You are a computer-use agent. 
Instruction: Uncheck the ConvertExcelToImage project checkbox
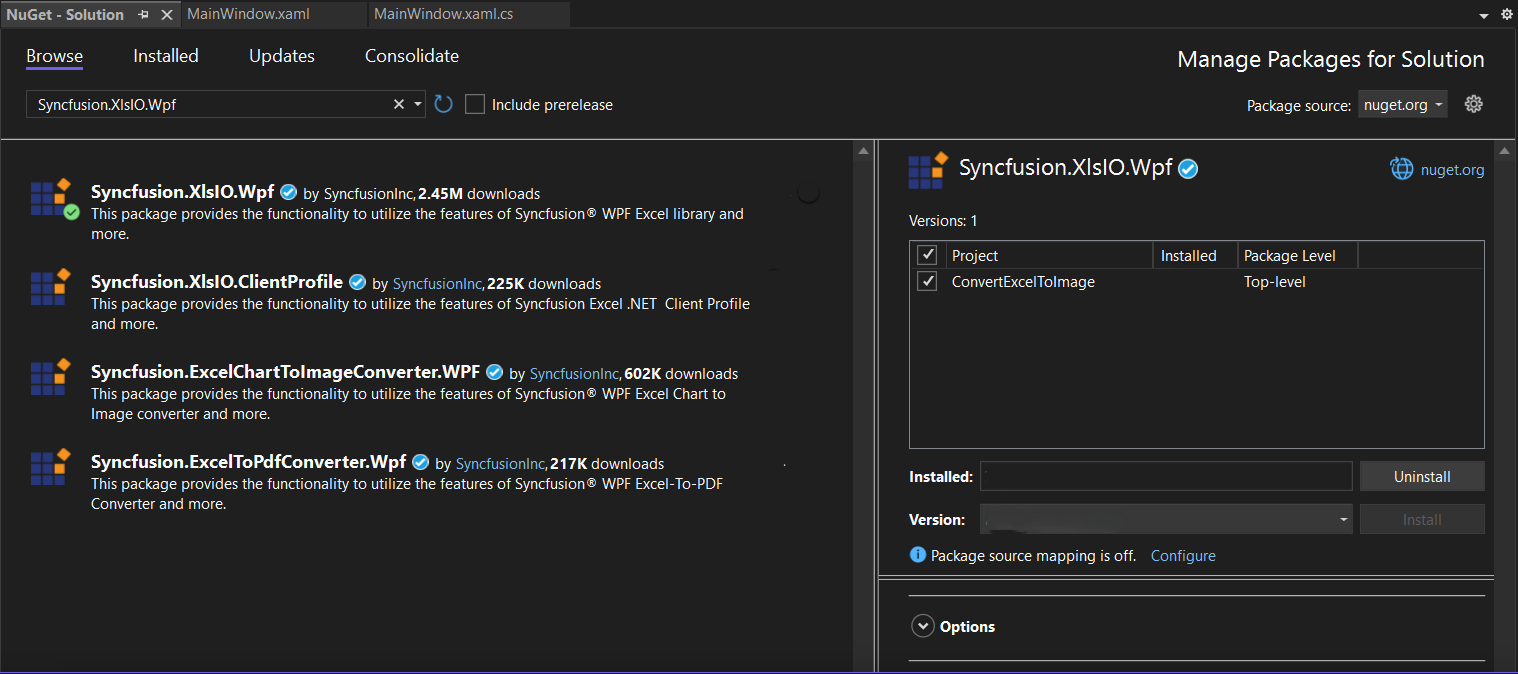point(926,281)
